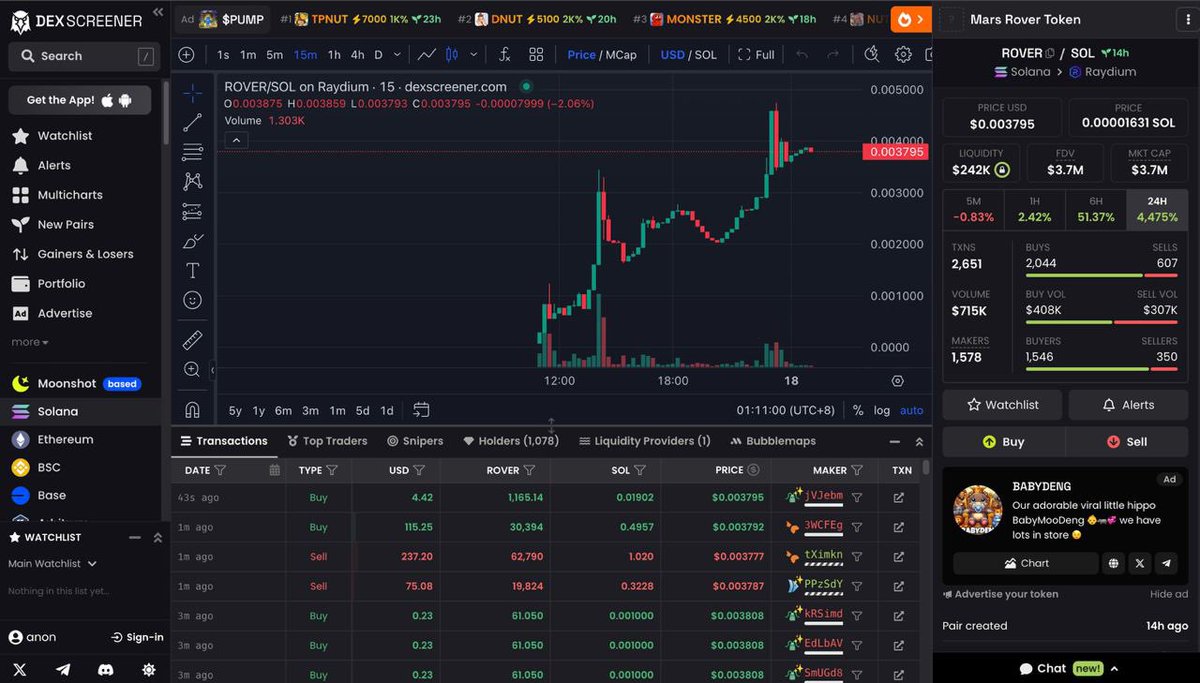Toggle percent scale on the chart
Viewport: 1200px width, 683px height.
click(858, 410)
